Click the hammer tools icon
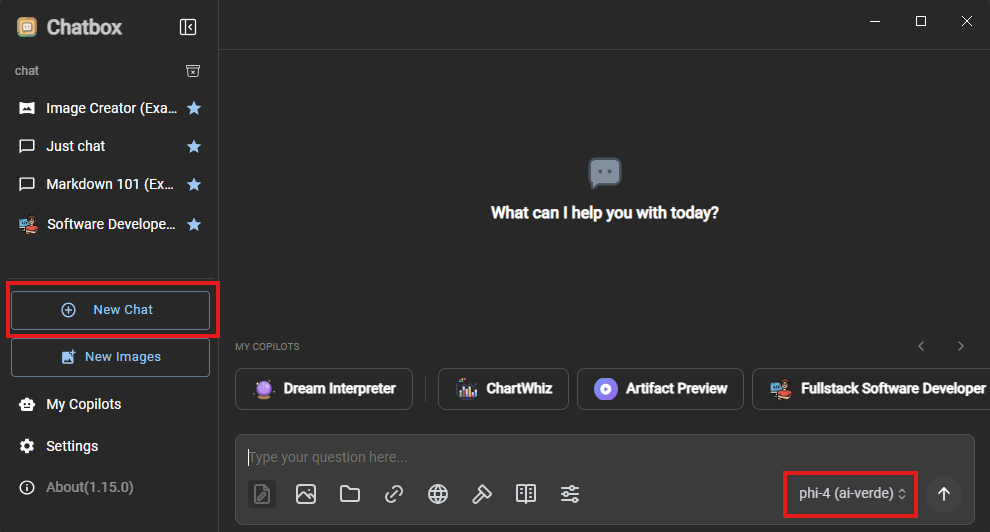990x532 pixels. pos(482,494)
